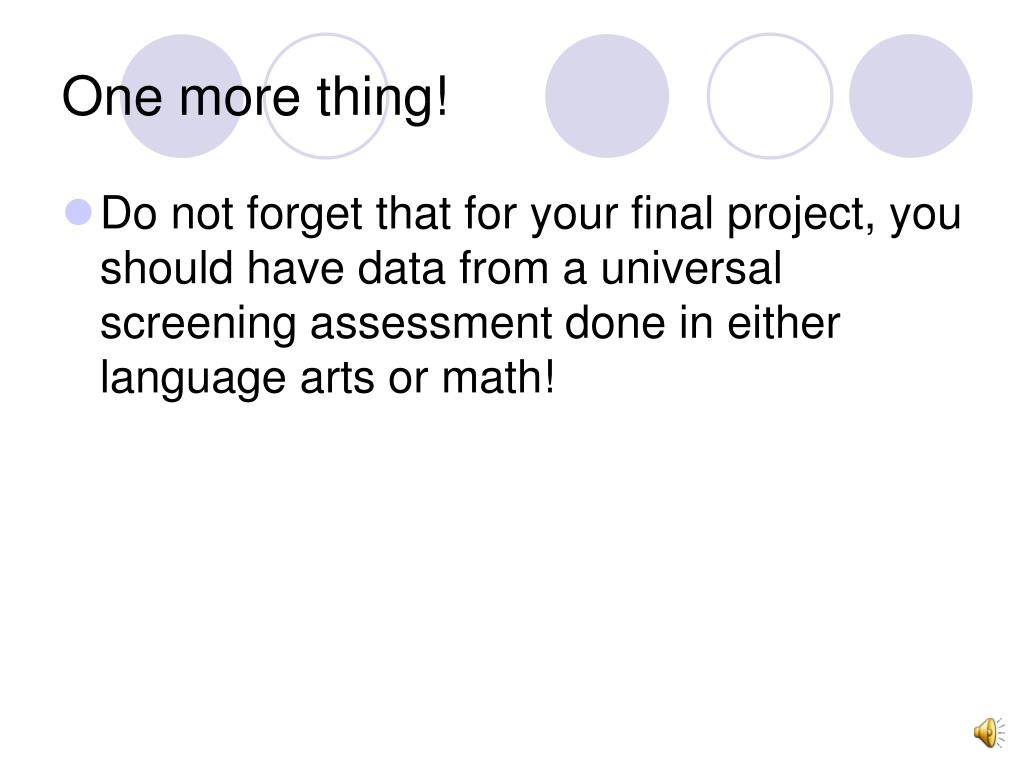
Task: Click the word 'either' in third line
Action: pyautogui.click(x=784, y=323)
